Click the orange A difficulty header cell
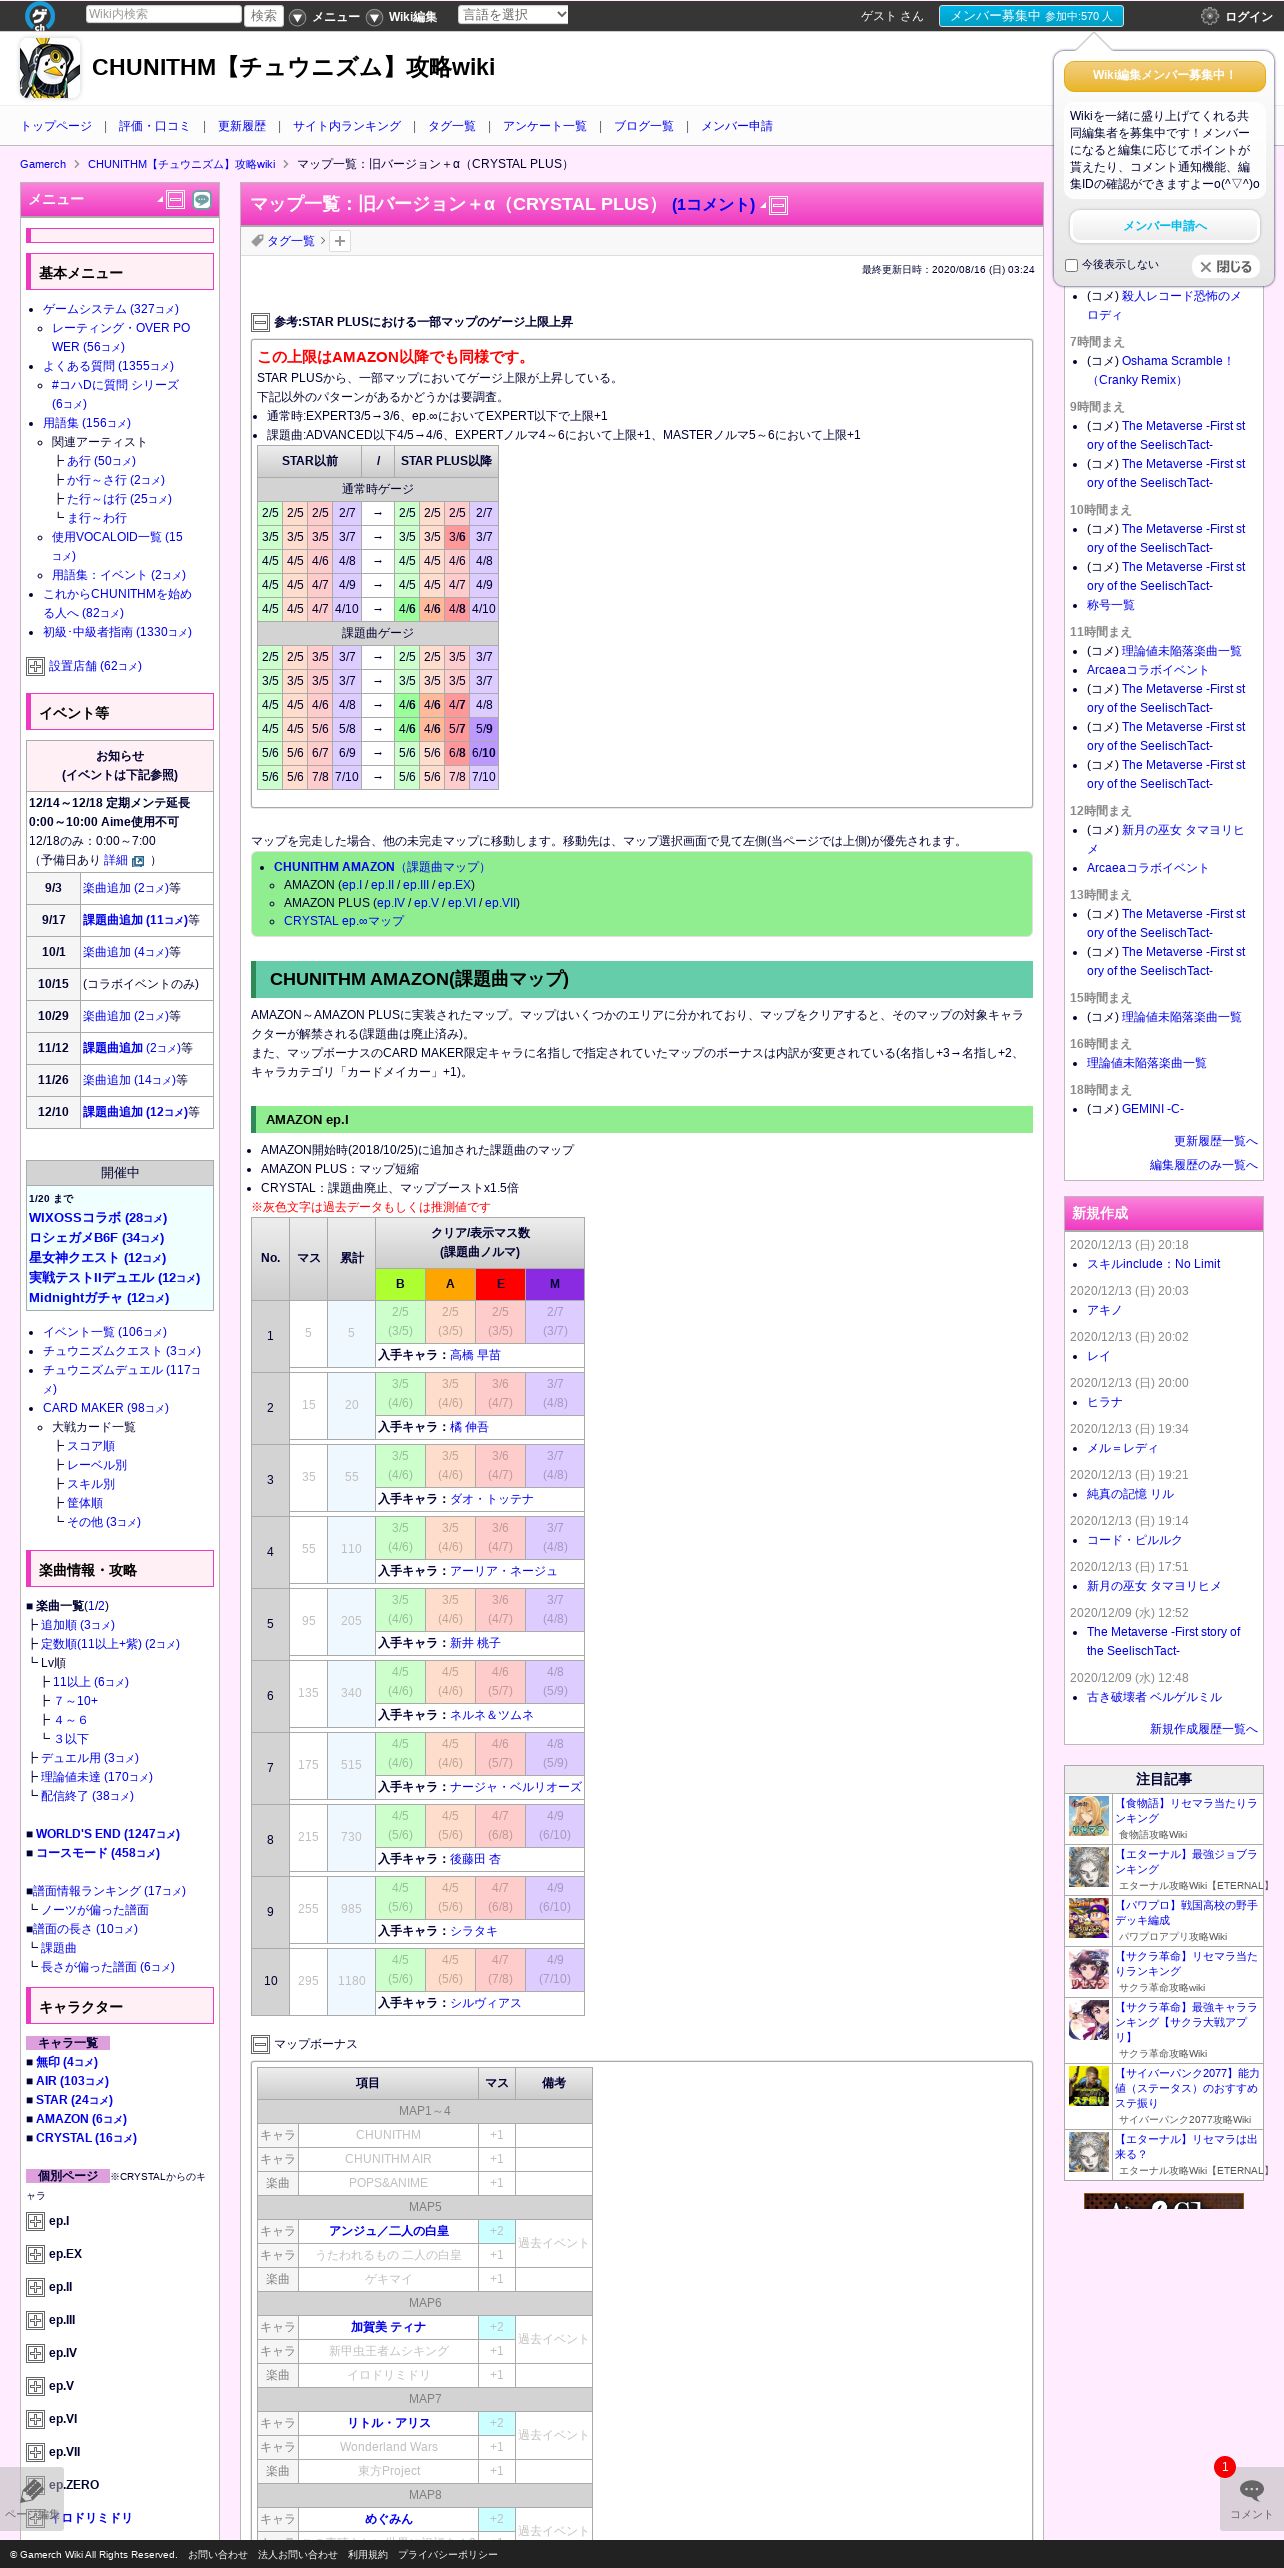The height and width of the screenshot is (2568, 1284). pyautogui.click(x=450, y=1284)
